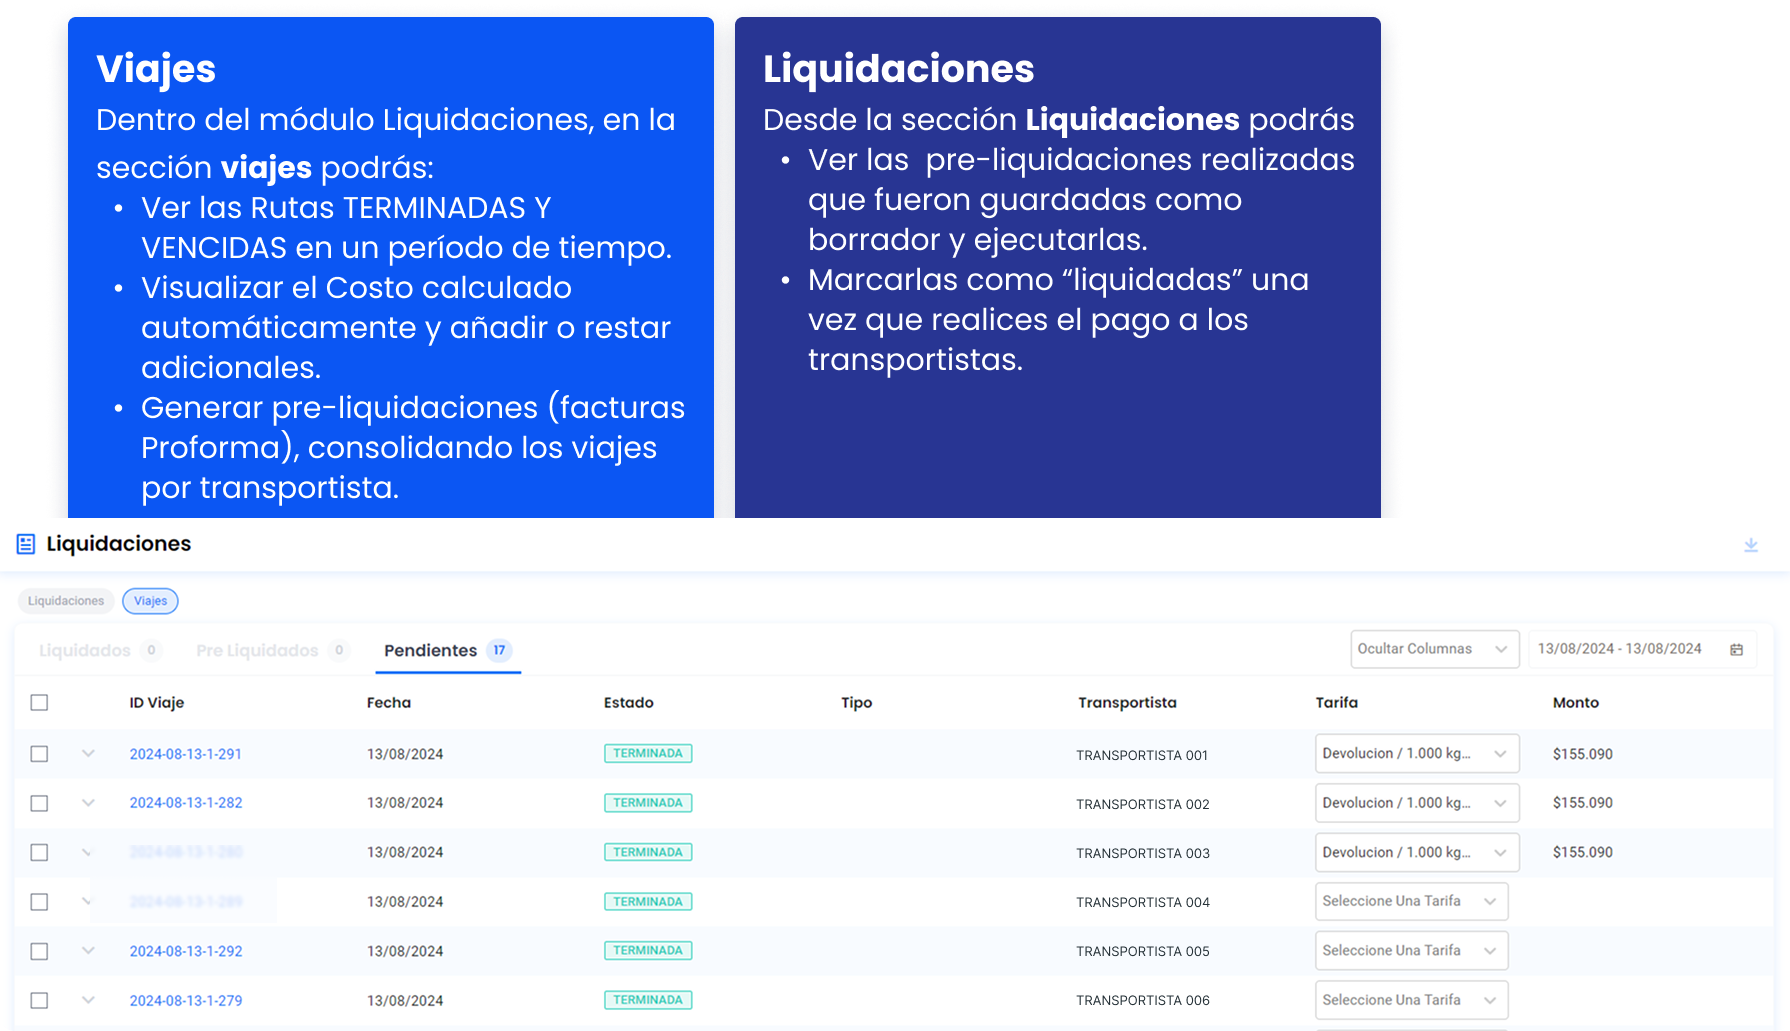
Task: Switch to the Pre Liquidados tab
Action: point(258,651)
